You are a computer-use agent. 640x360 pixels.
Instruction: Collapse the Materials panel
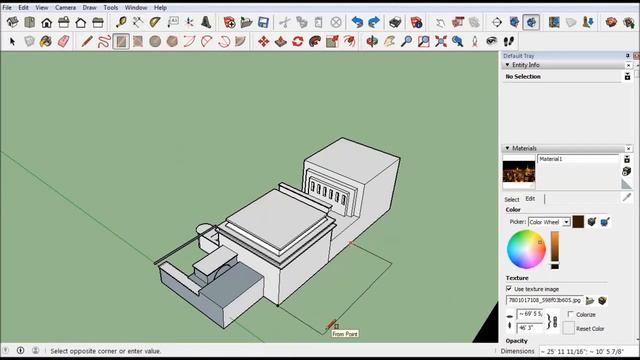tap(507, 148)
